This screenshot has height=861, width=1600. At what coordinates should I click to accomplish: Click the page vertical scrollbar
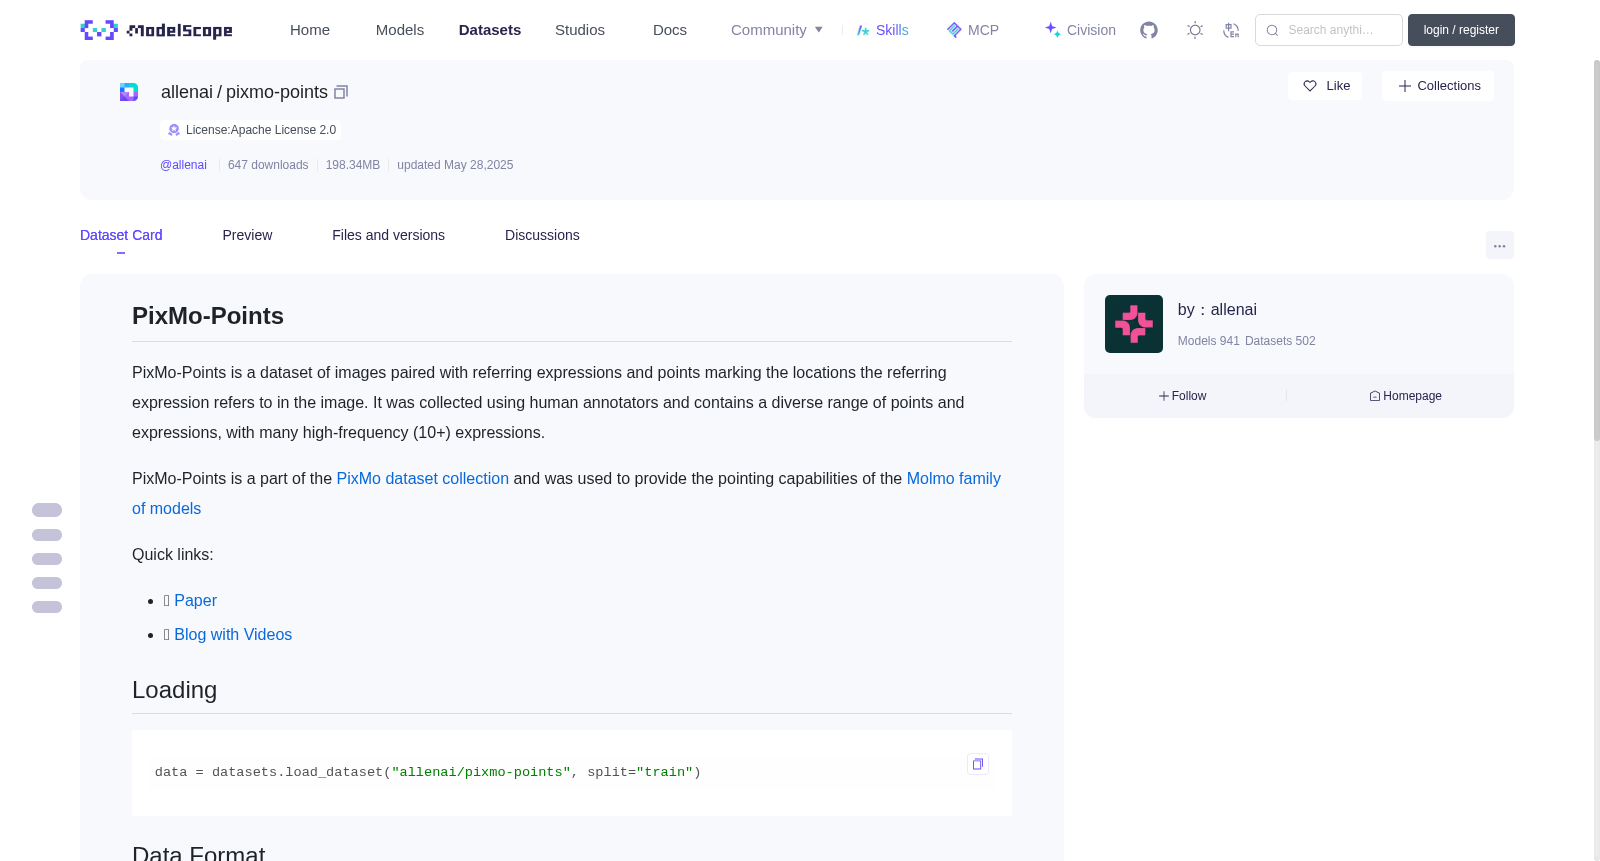[x=1596, y=250]
